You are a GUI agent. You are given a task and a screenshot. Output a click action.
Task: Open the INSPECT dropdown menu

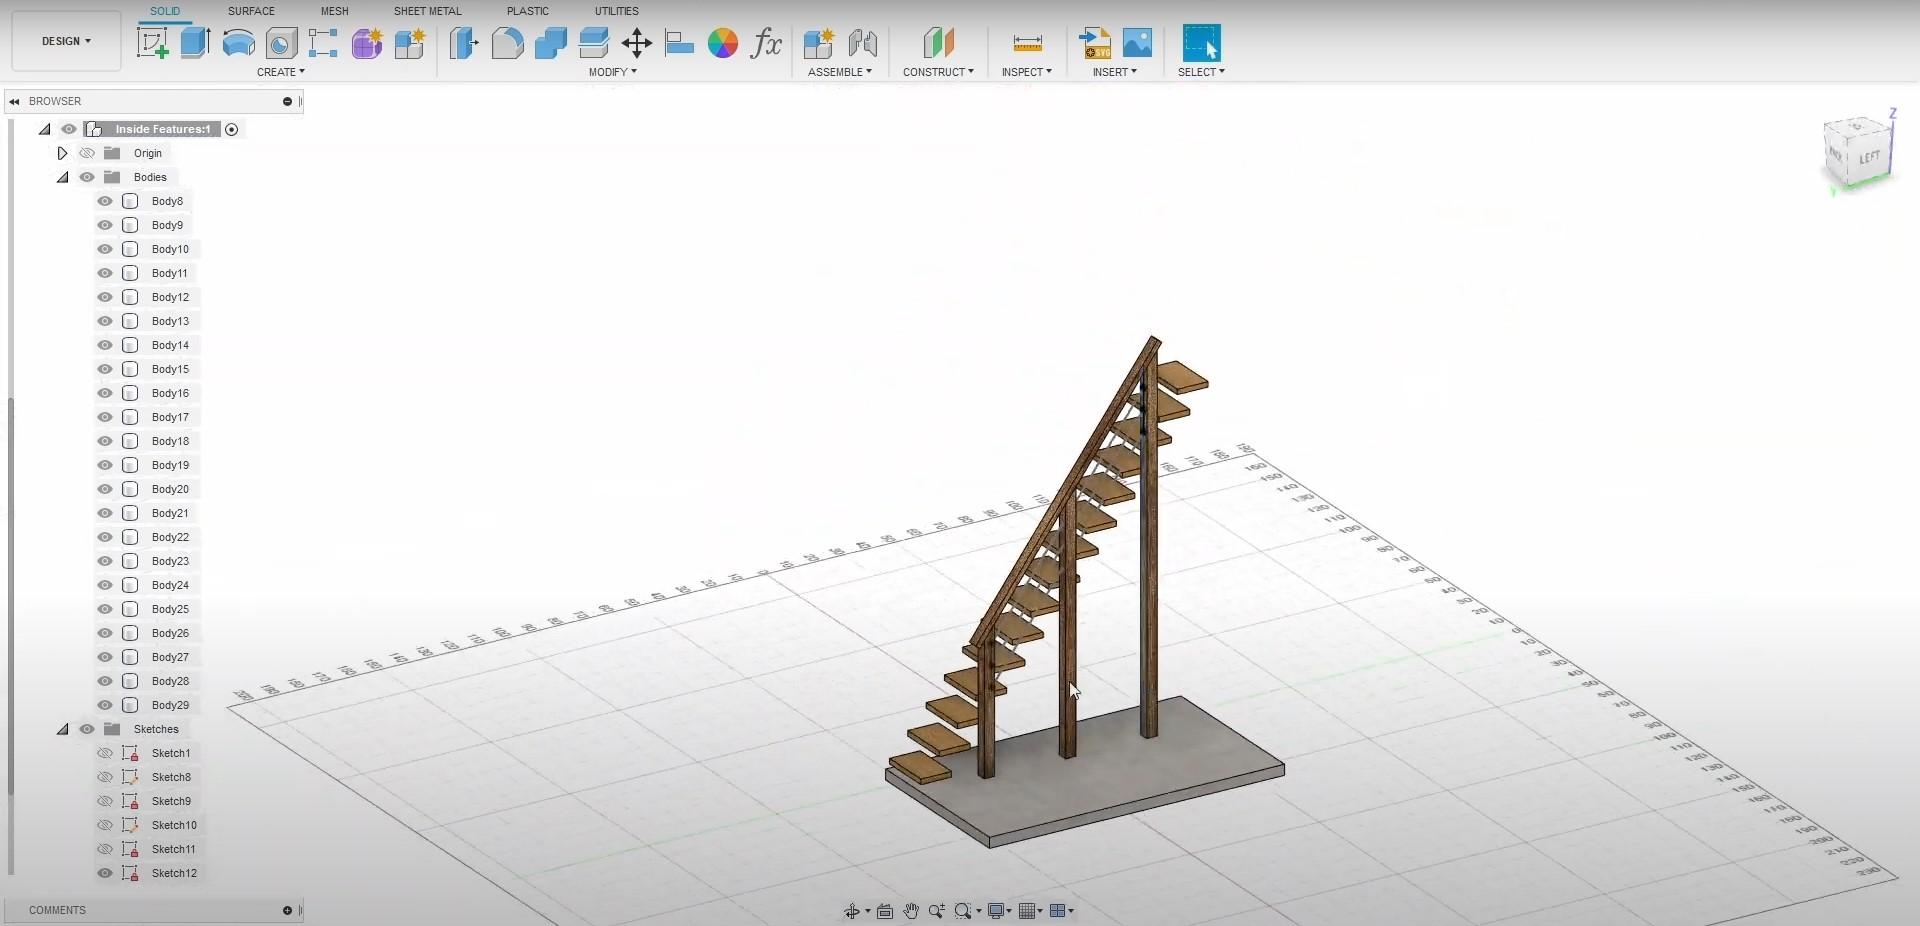click(x=1027, y=72)
